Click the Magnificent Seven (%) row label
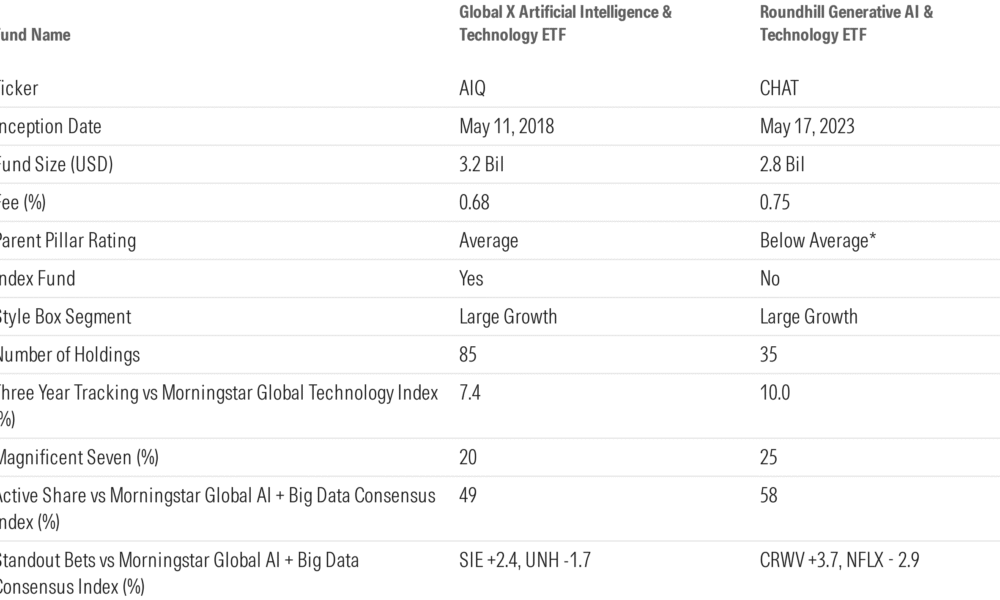The width and height of the screenshot is (1000, 600). tap(78, 457)
